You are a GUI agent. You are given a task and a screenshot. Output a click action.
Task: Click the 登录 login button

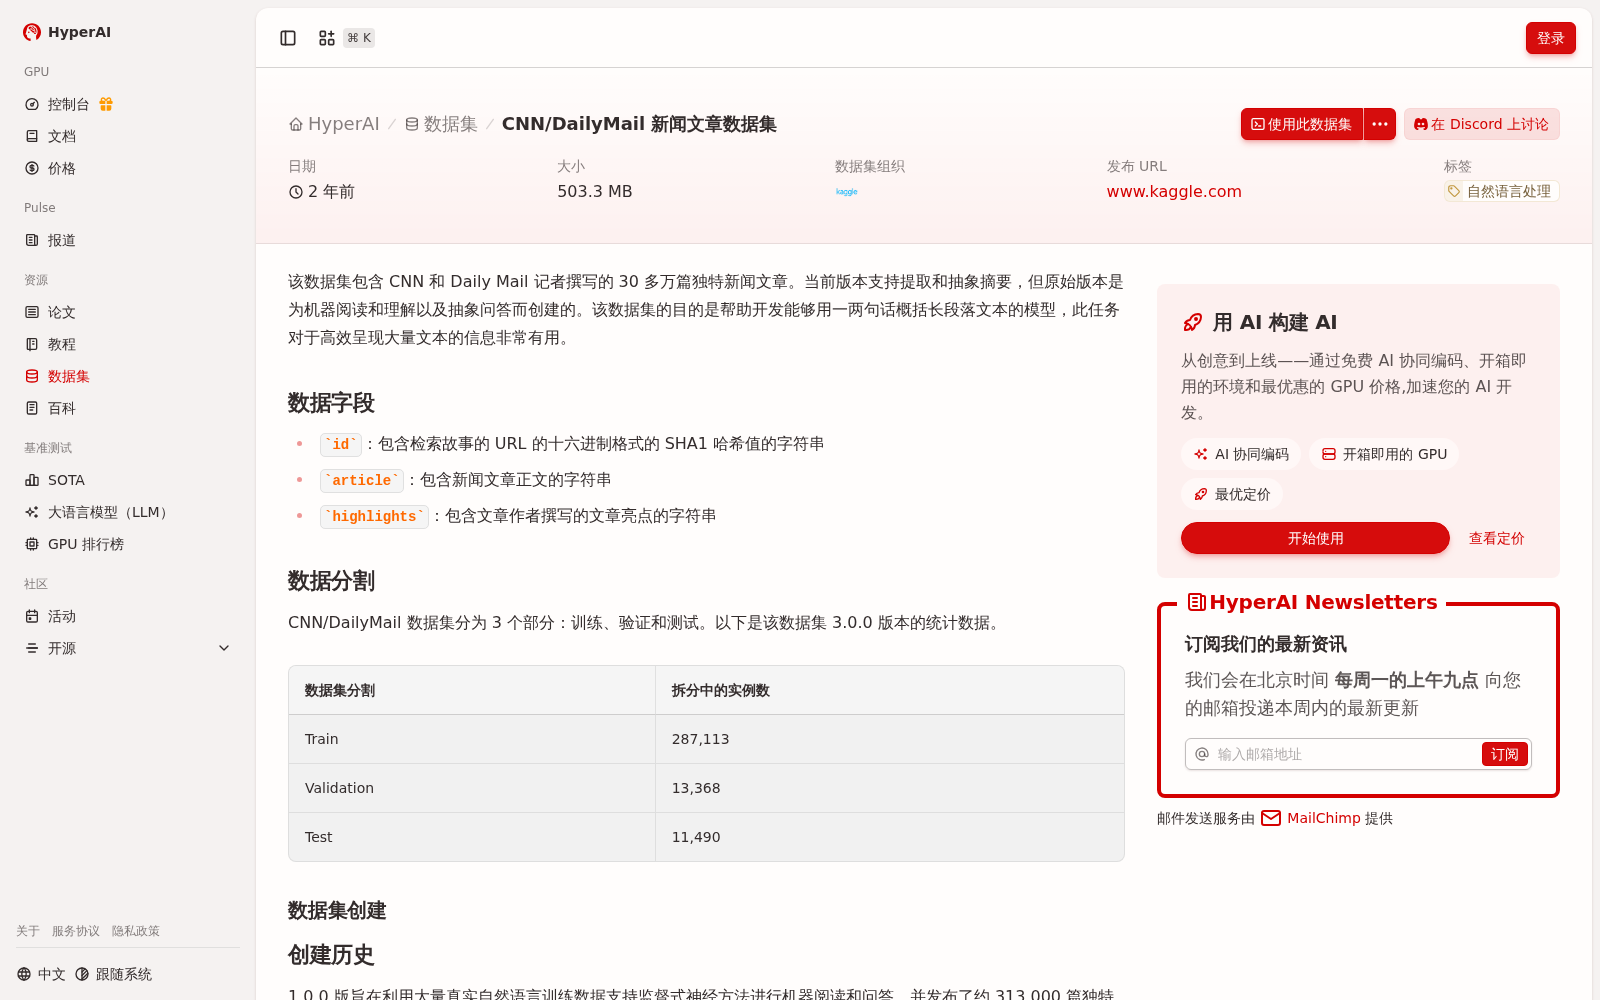pos(1551,38)
